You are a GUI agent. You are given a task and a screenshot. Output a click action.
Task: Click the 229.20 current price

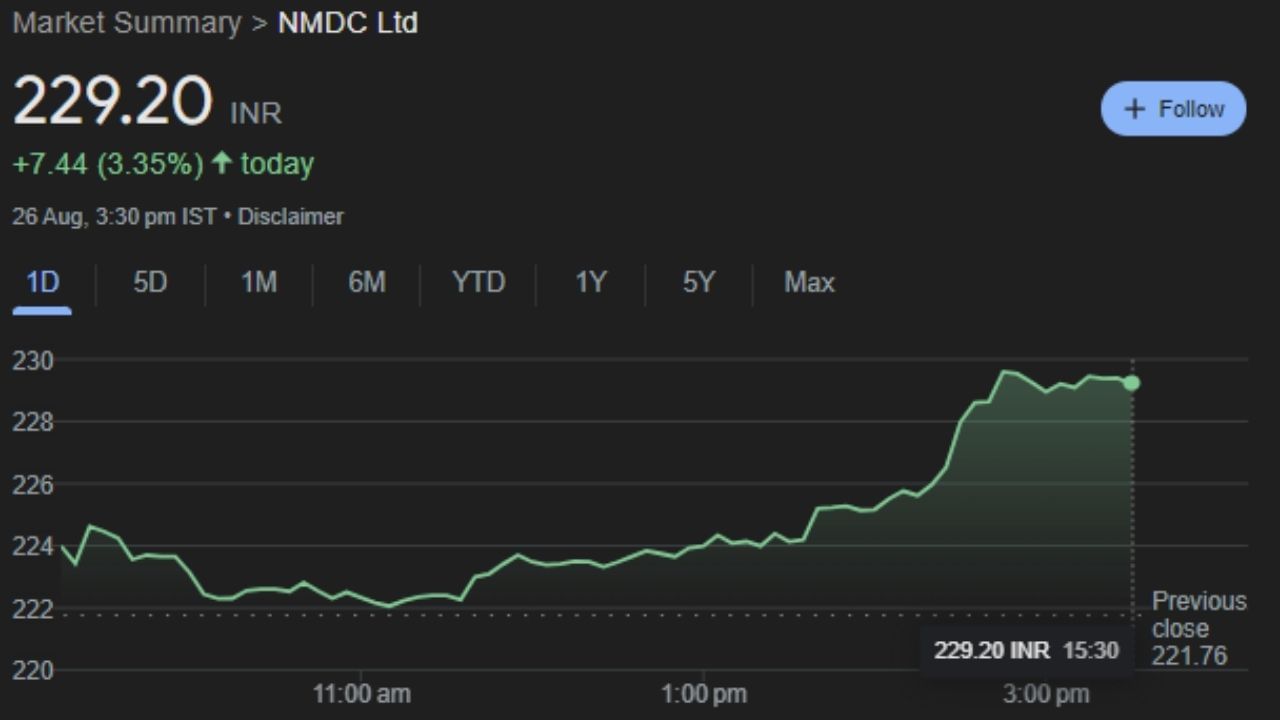tap(112, 102)
